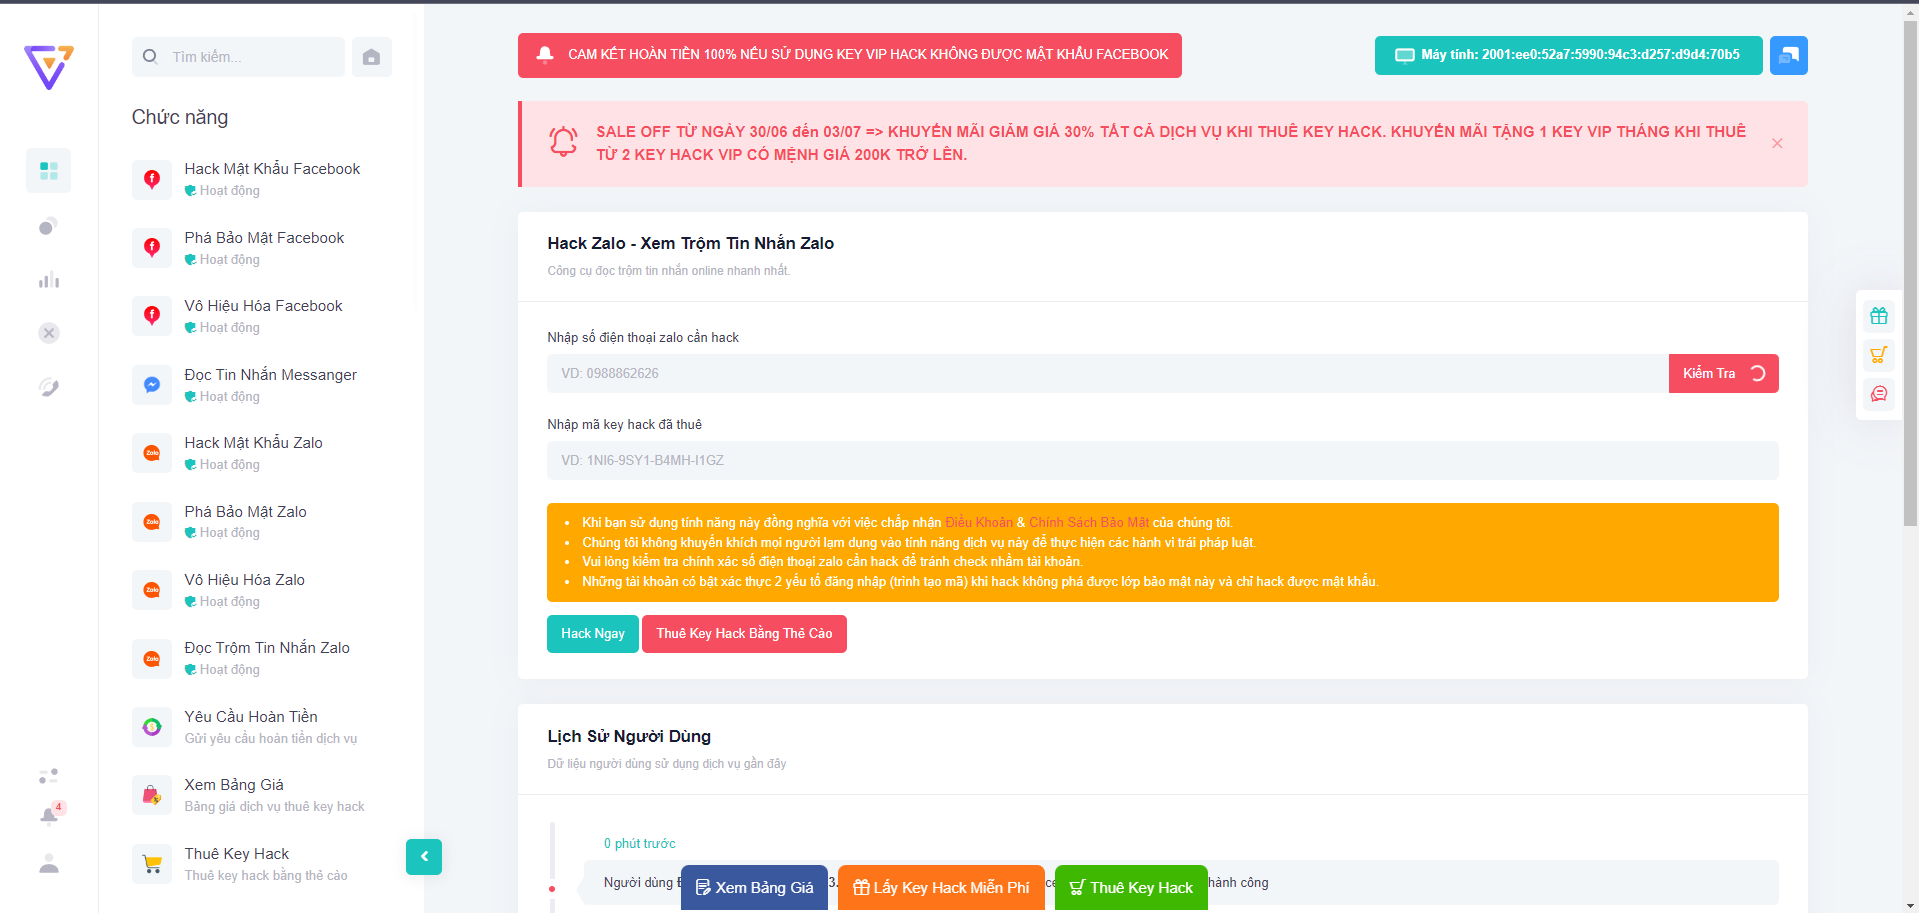Open the shopping cart icon on right side panel

[x=1879, y=355]
